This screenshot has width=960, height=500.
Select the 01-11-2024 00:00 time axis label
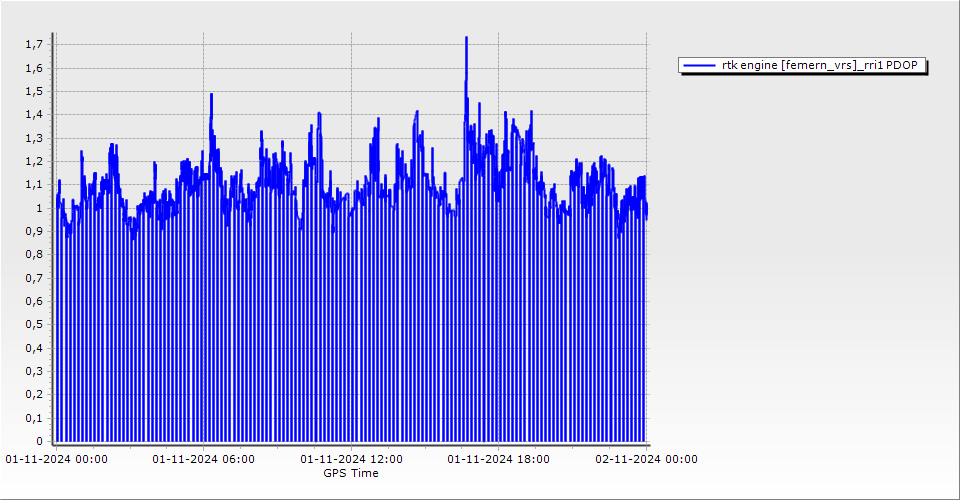(x=56, y=459)
